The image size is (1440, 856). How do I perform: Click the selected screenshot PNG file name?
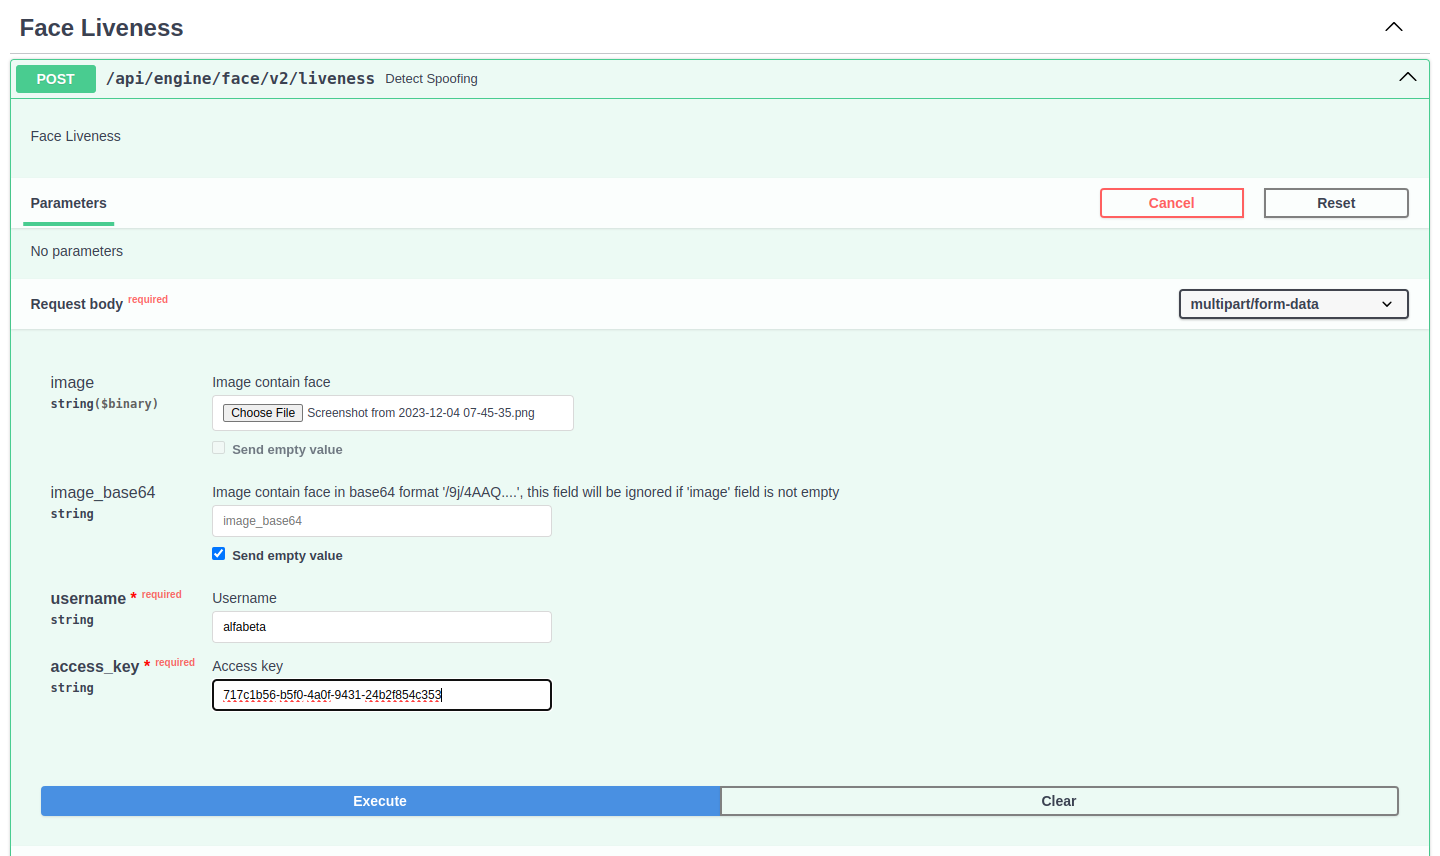coord(421,413)
